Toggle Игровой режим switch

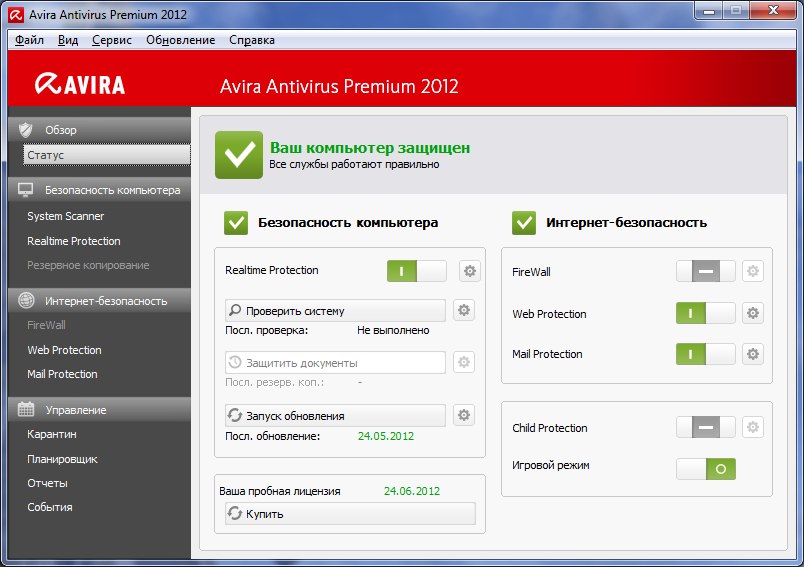pos(706,469)
